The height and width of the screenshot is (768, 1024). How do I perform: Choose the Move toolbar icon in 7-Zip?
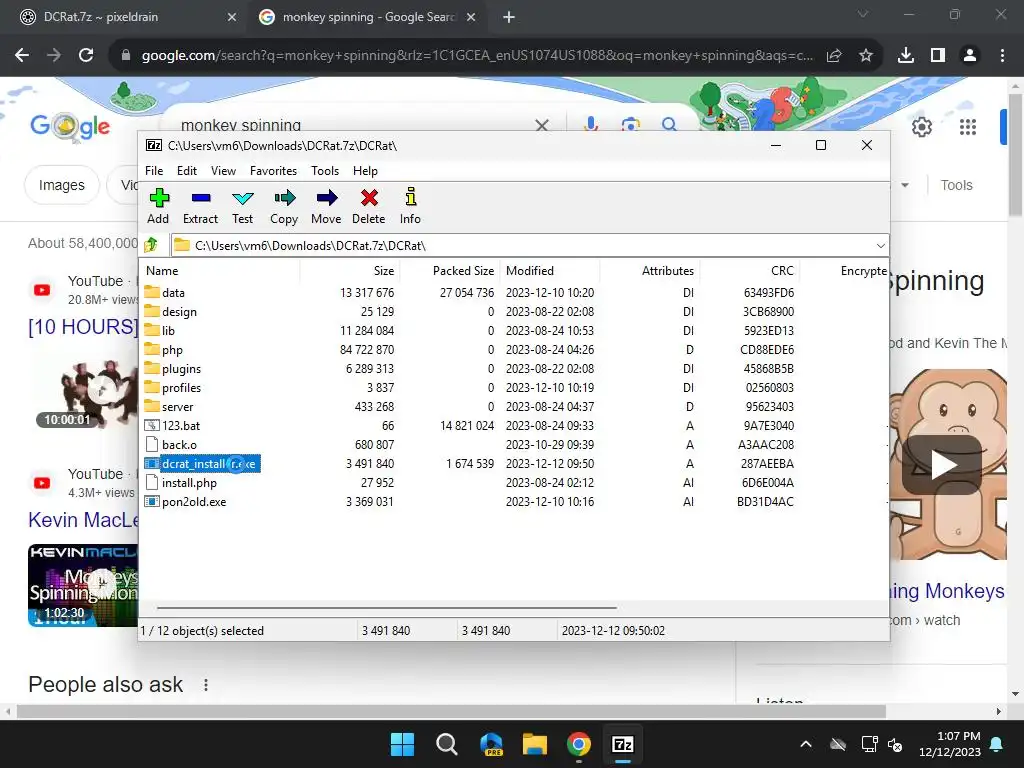pos(326,206)
